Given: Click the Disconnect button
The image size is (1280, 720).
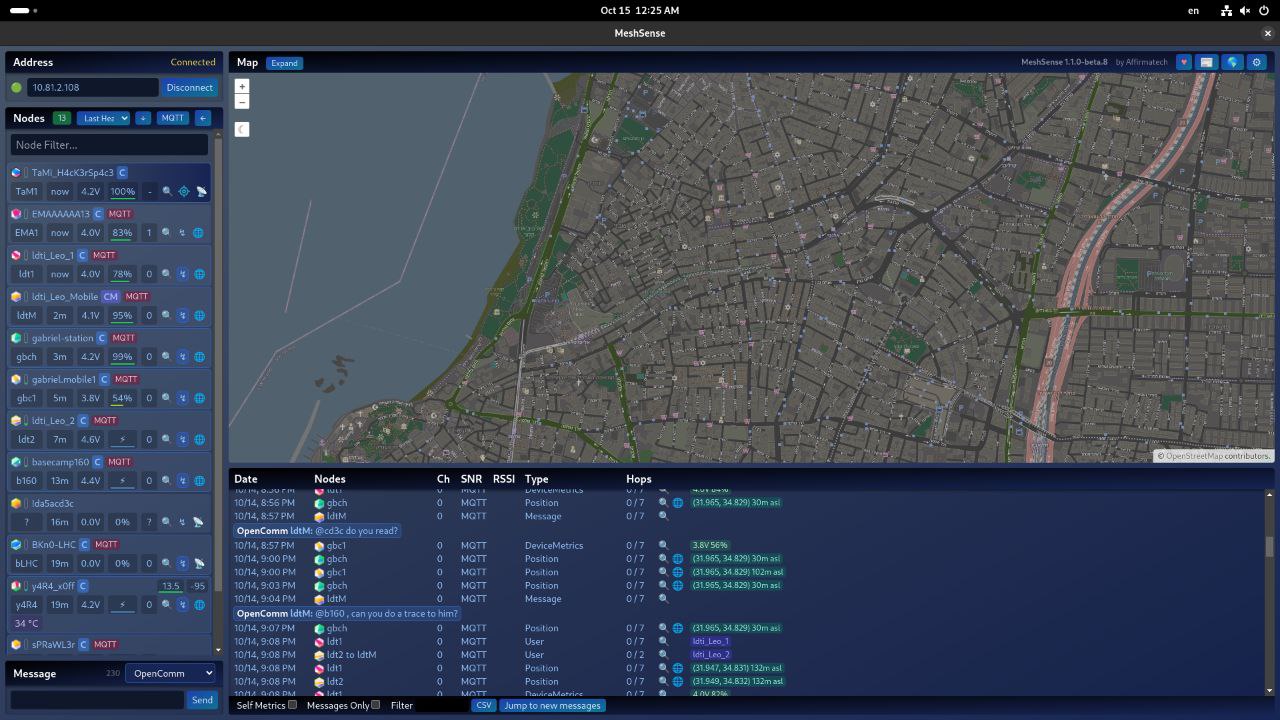Looking at the screenshot, I should point(189,87).
